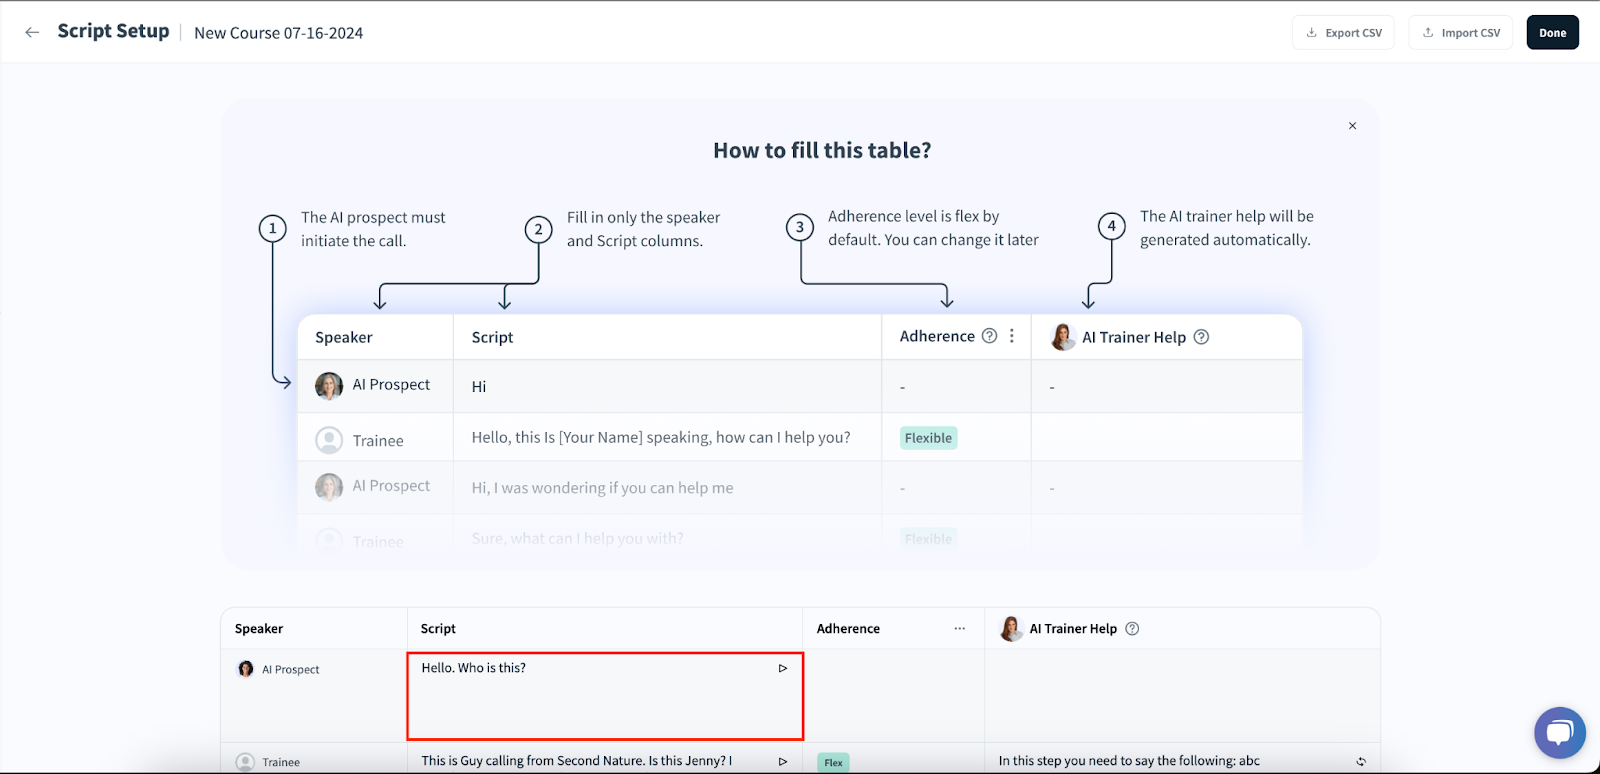Click the Import CSV button

click(x=1460, y=33)
